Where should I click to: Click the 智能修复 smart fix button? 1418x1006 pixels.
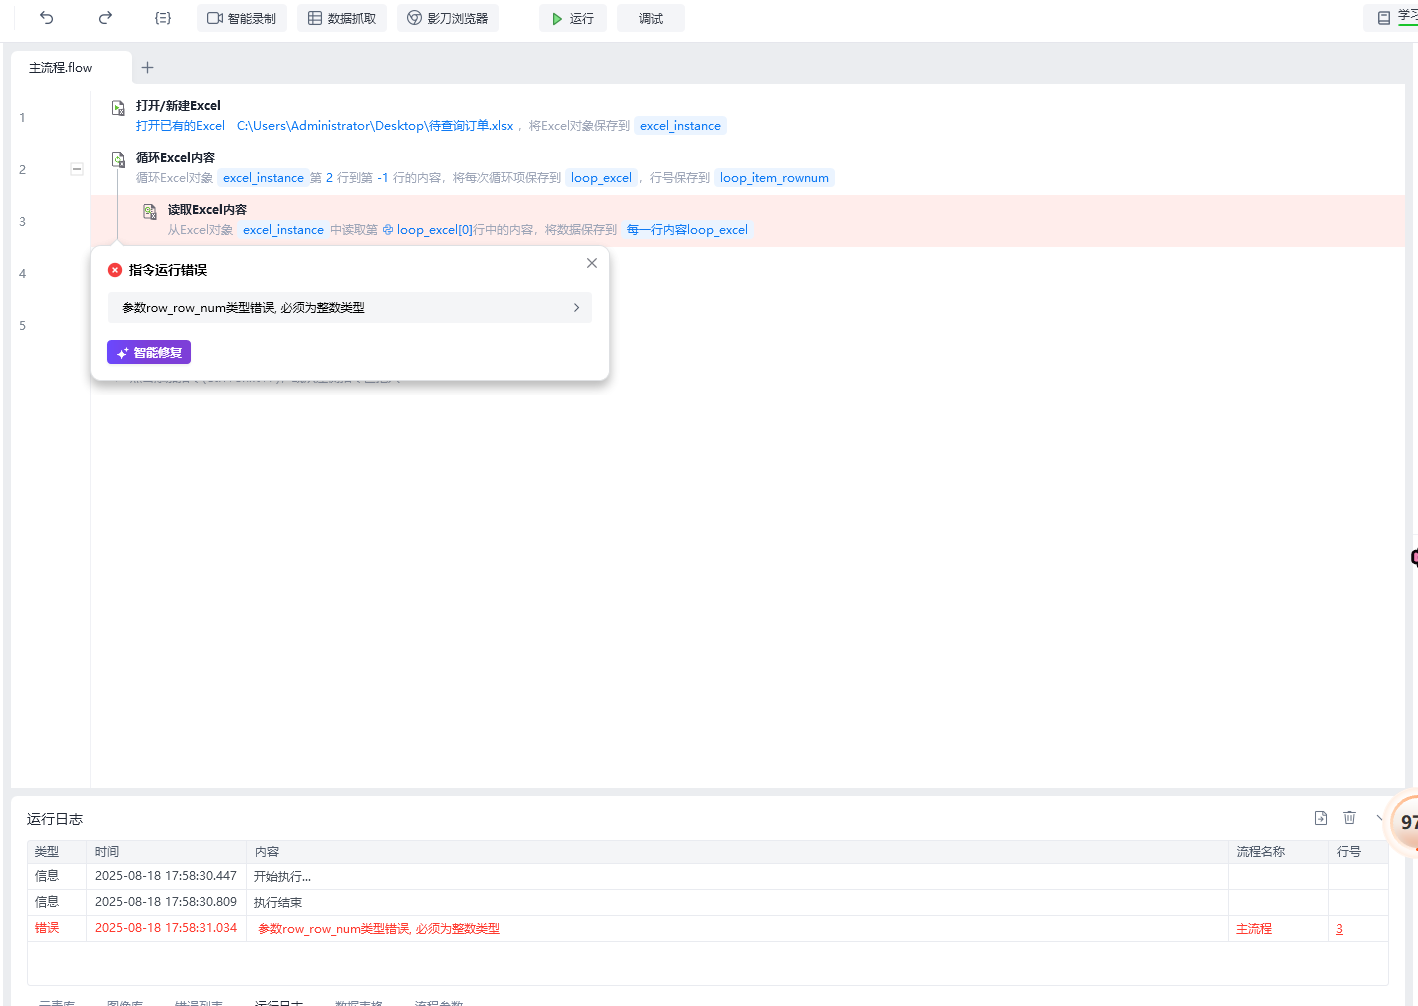point(149,352)
